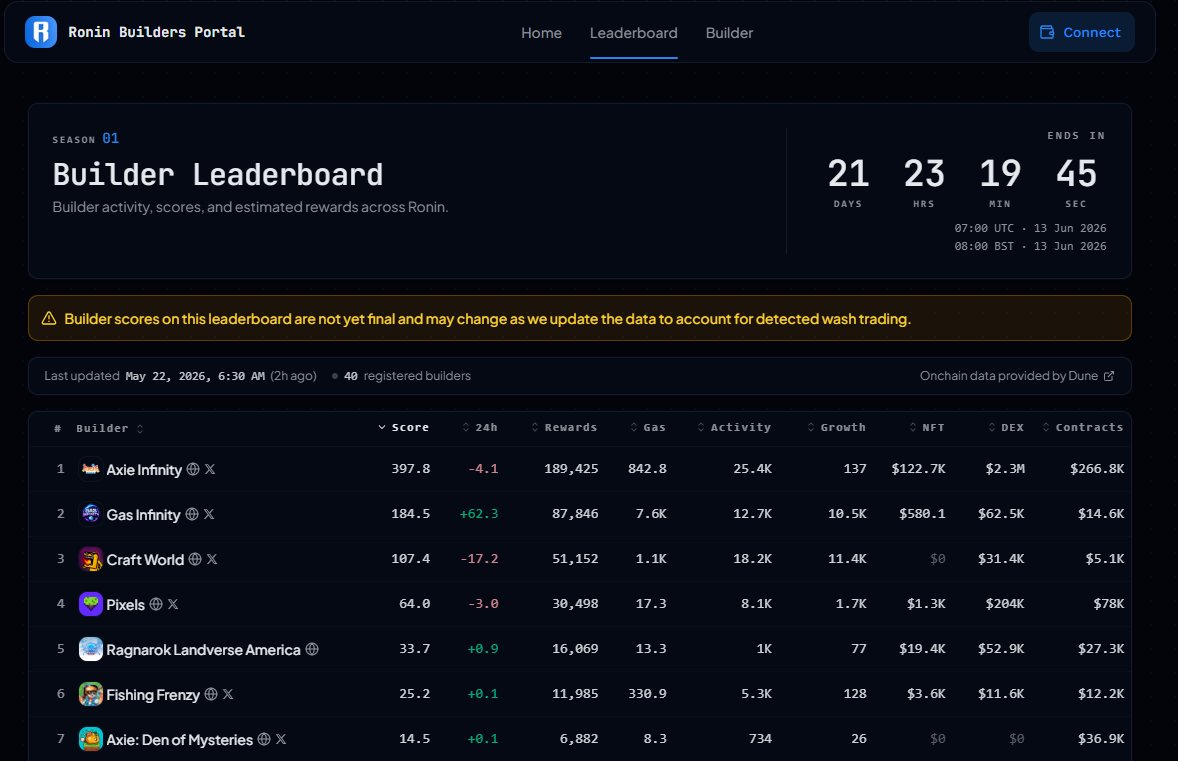
Task: Open the Craft World builder name
Action: click(145, 560)
